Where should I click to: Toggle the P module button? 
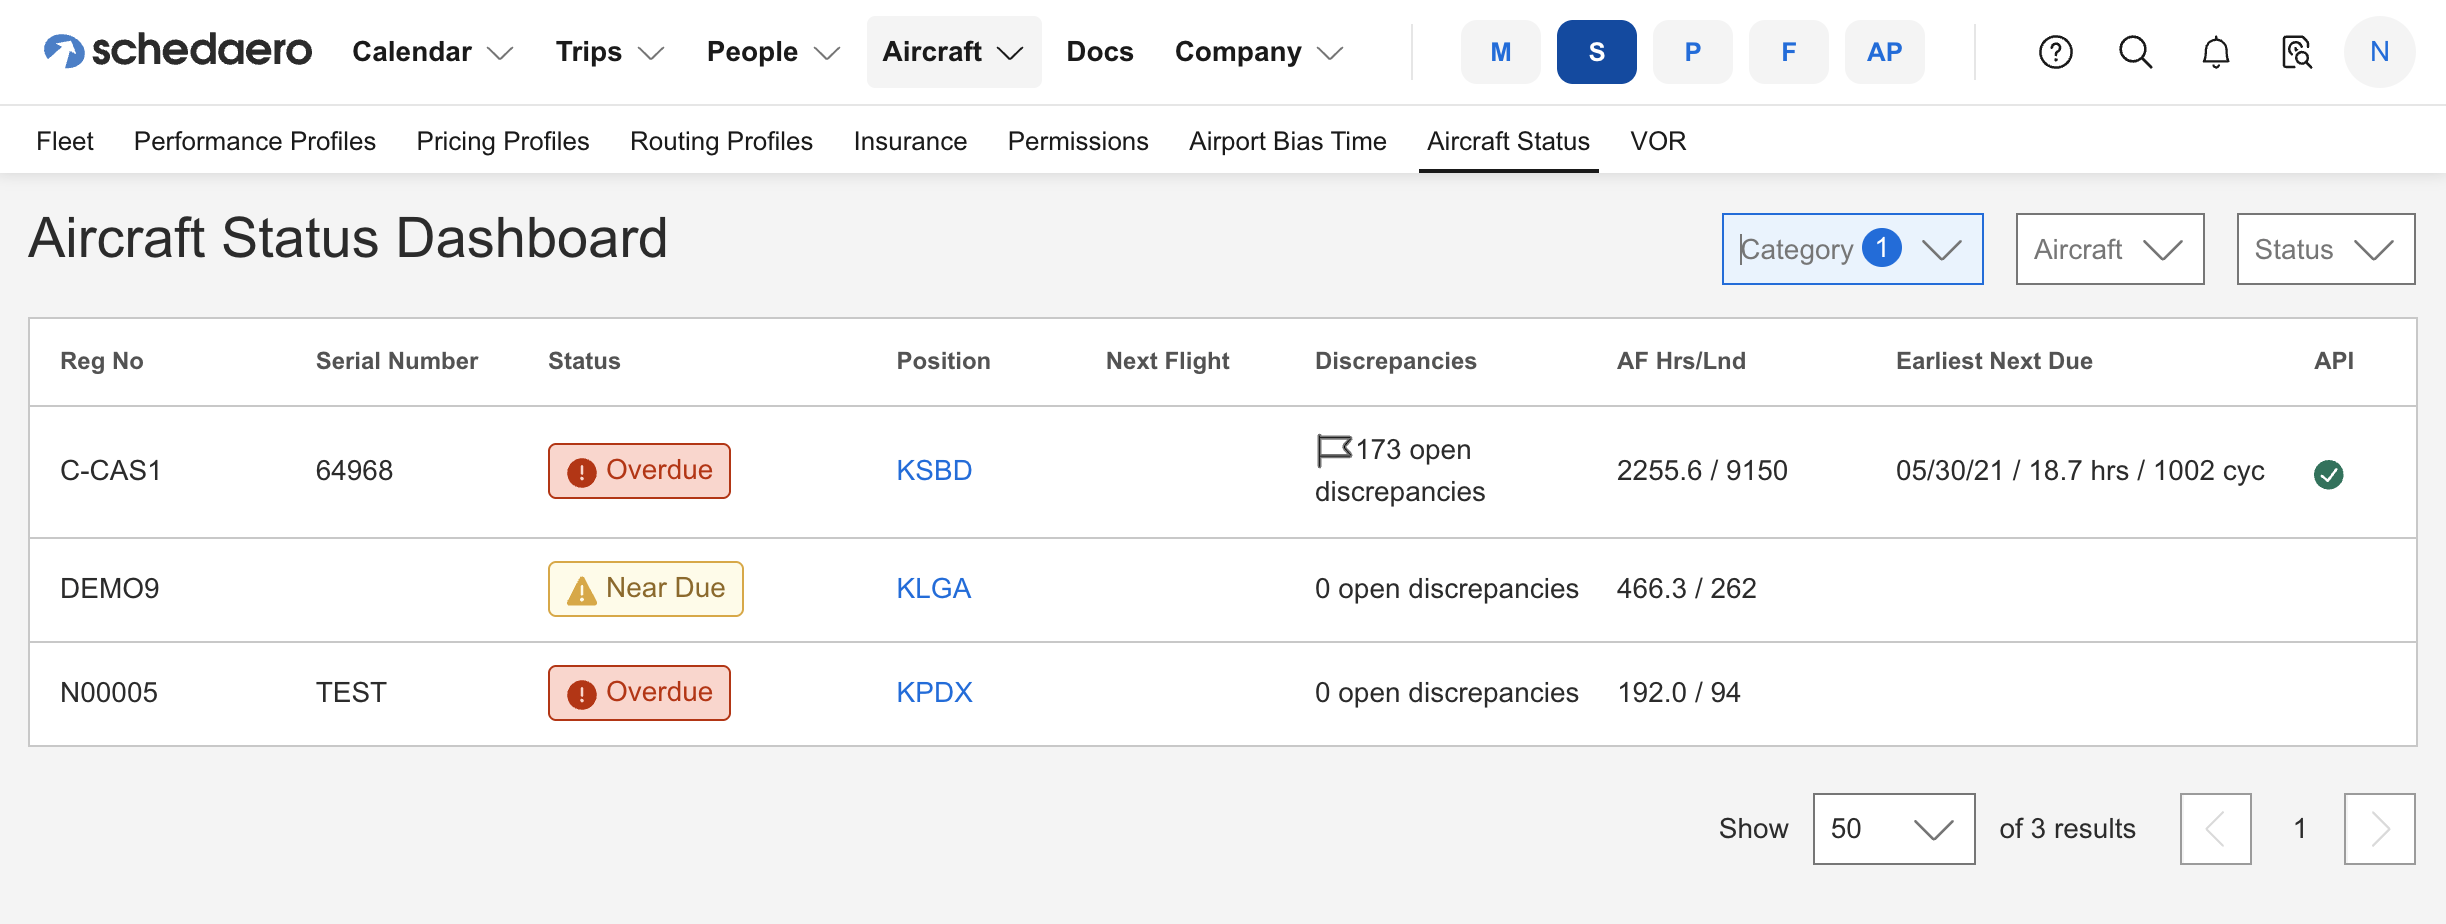pyautogui.click(x=1692, y=52)
